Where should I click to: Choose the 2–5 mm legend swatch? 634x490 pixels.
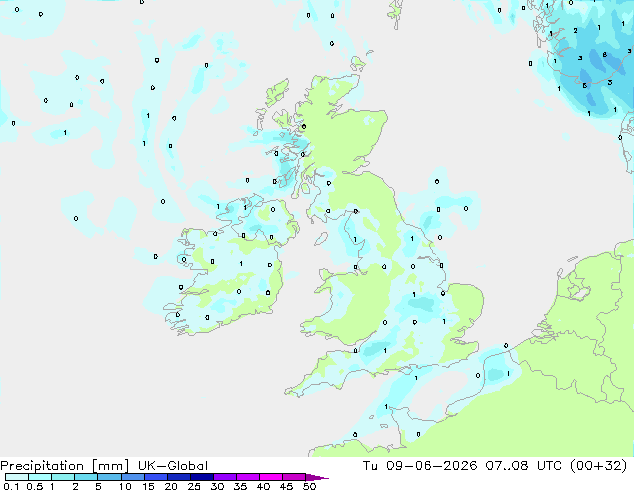86,477
